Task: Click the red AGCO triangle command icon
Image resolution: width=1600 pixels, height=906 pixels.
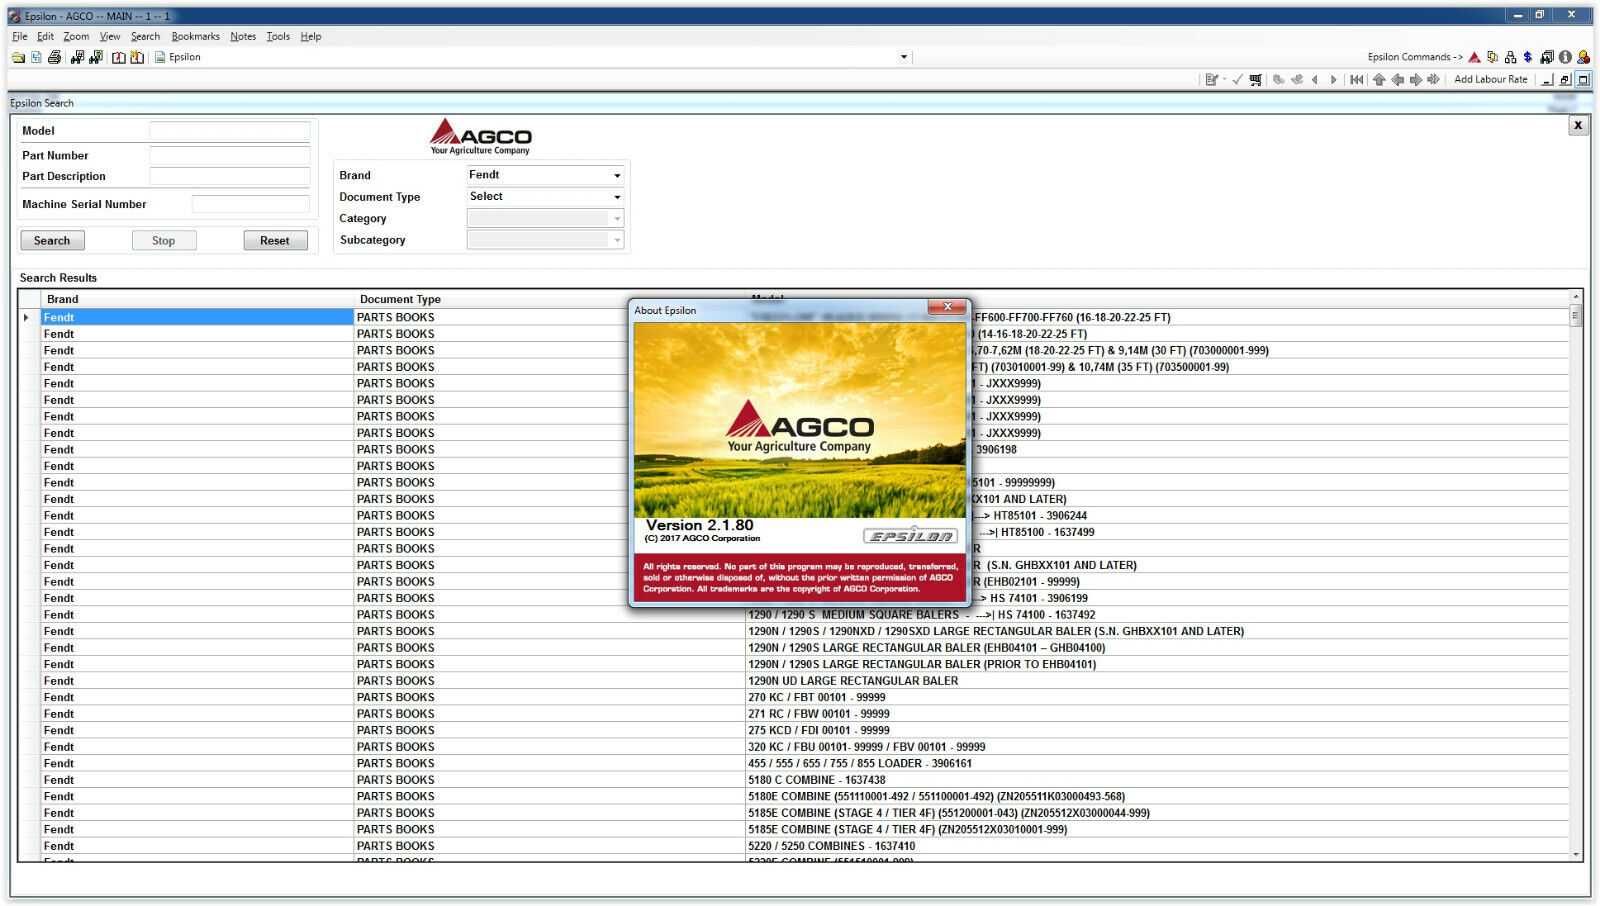Action: [x=1474, y=57]
